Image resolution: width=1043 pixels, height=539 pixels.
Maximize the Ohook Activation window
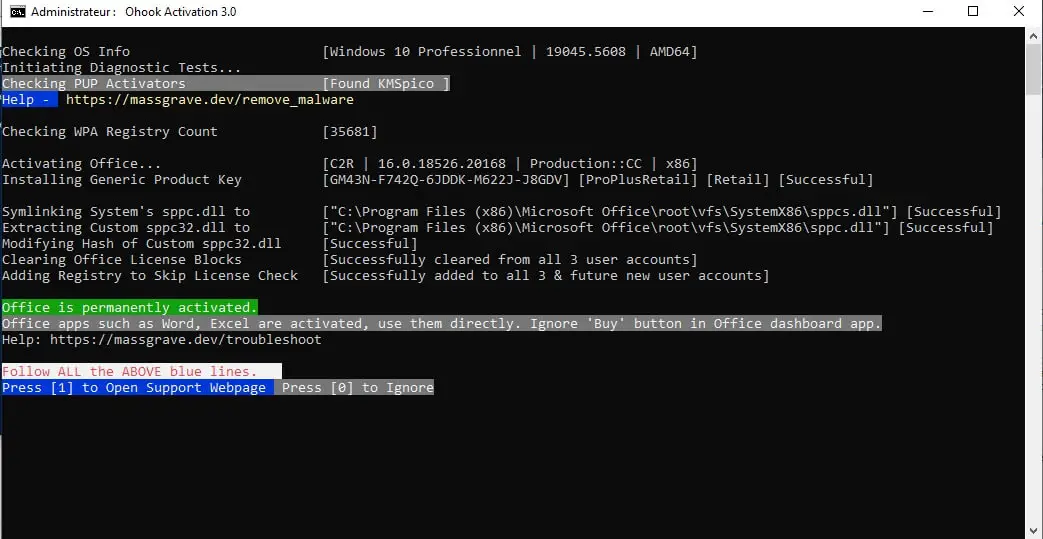972,11
